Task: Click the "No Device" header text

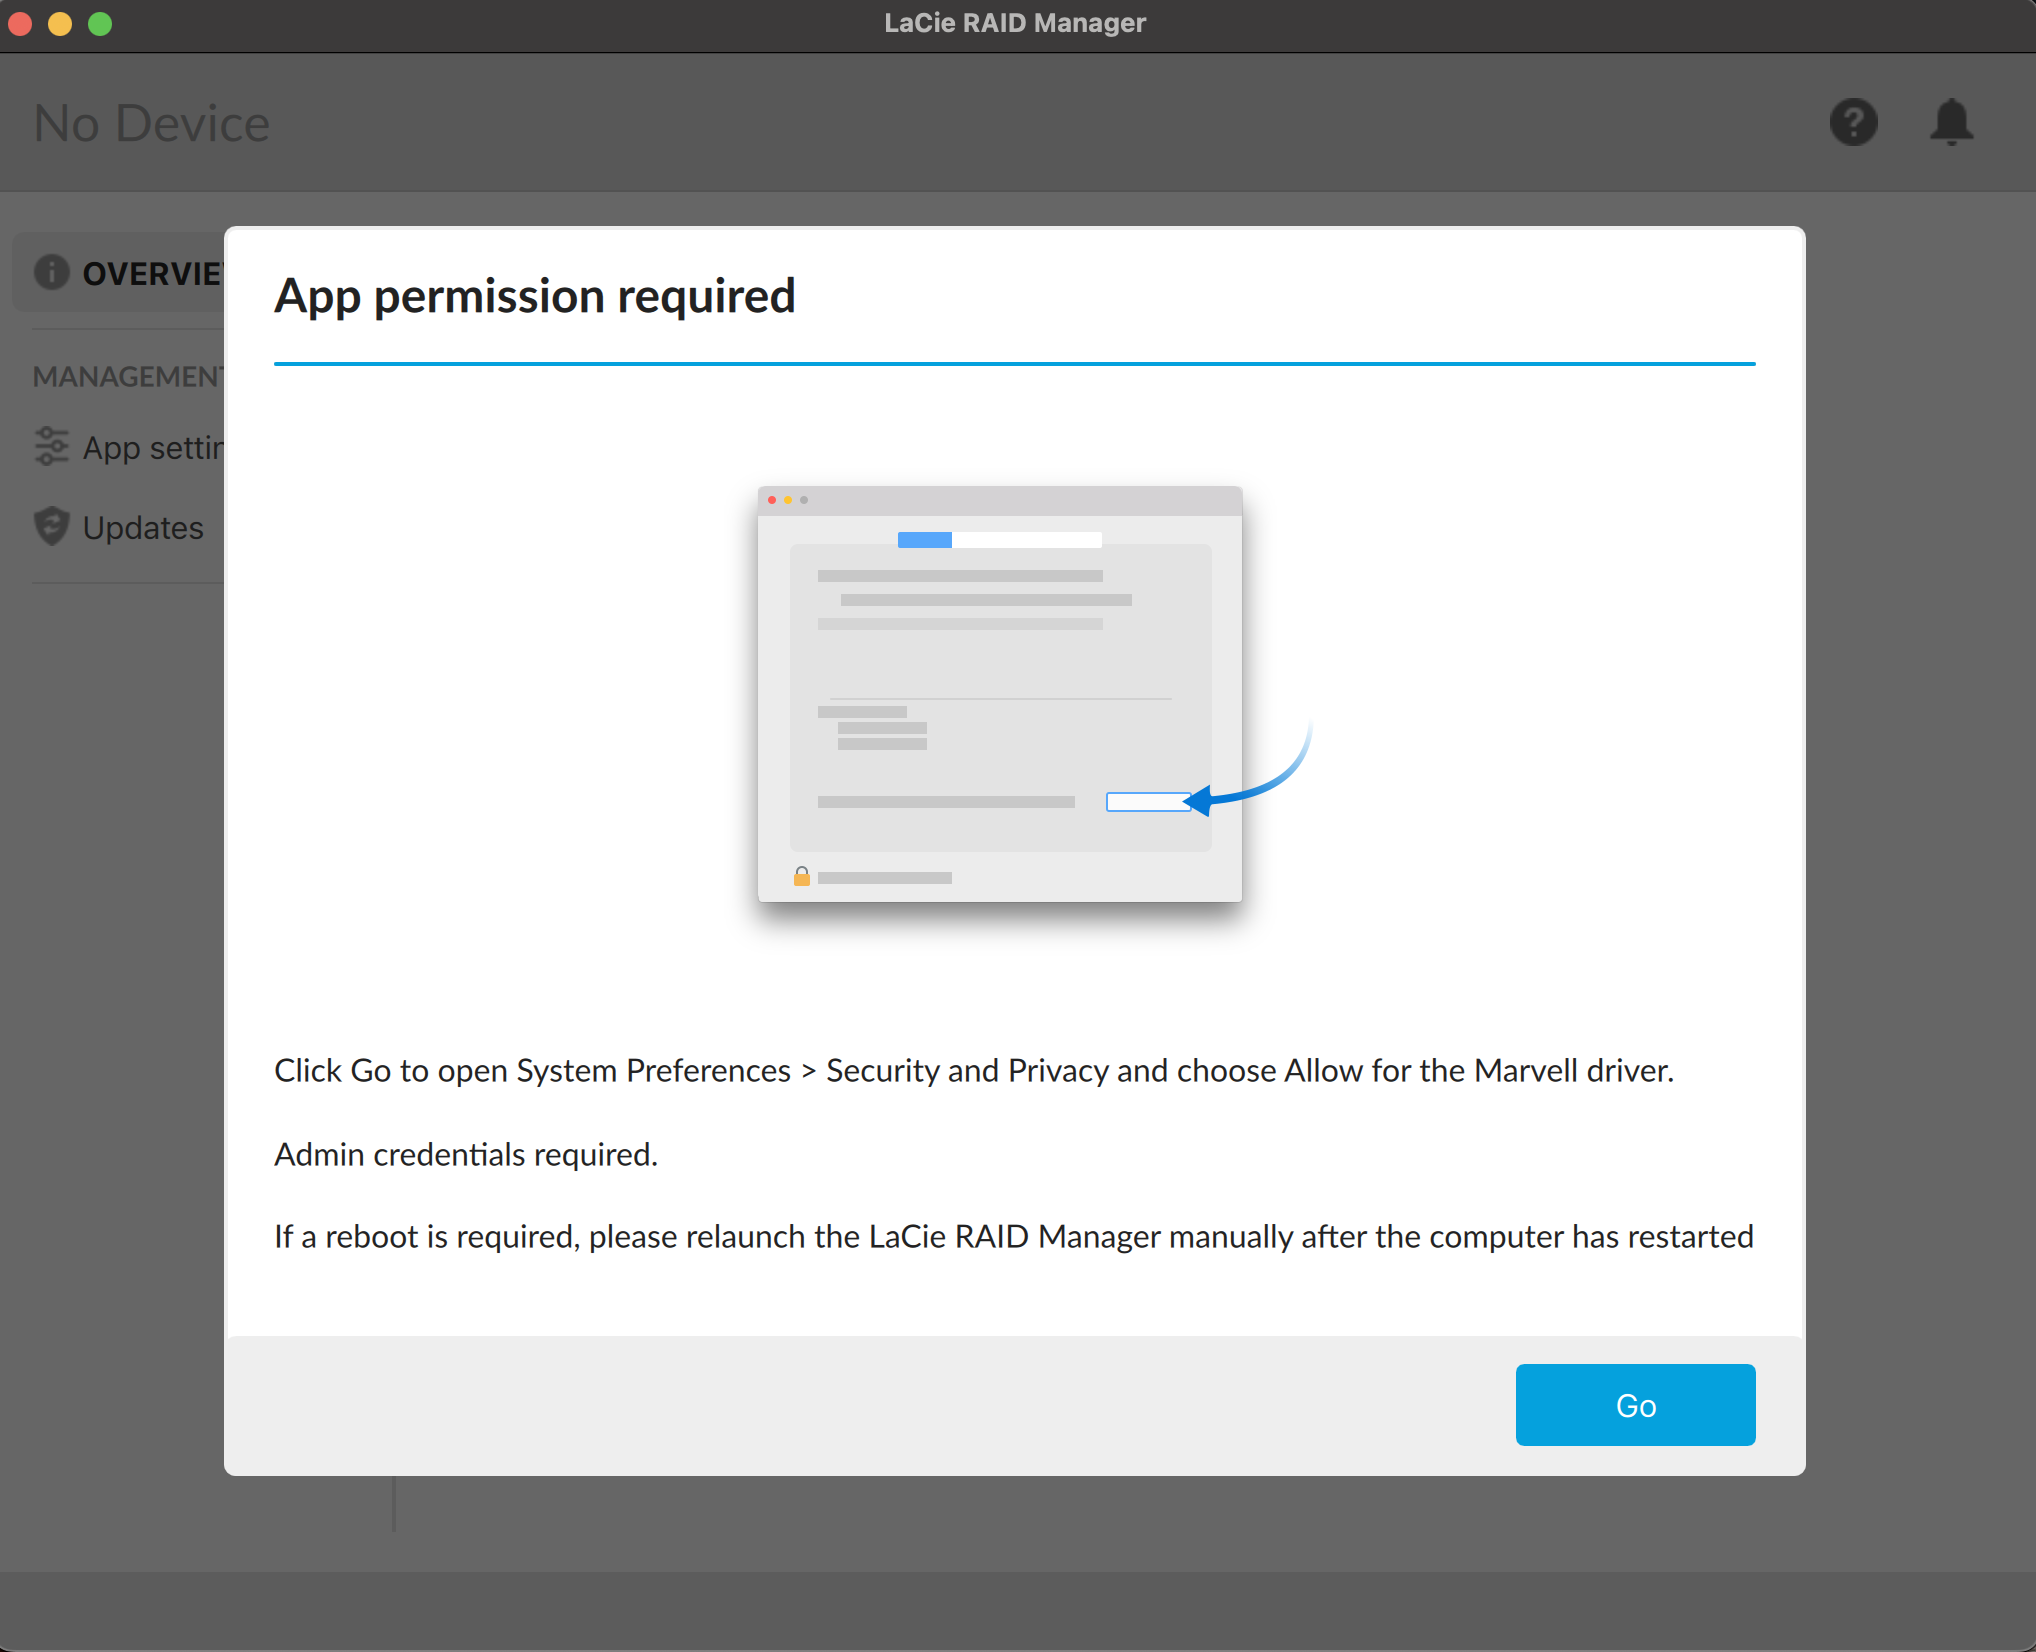Action: 152,123
